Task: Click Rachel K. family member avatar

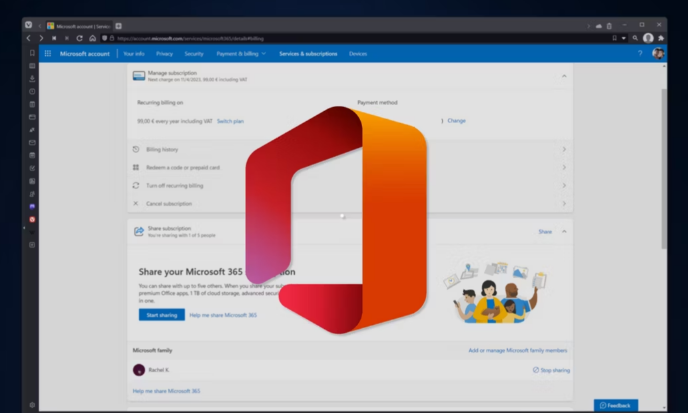Action: [139, 370]
